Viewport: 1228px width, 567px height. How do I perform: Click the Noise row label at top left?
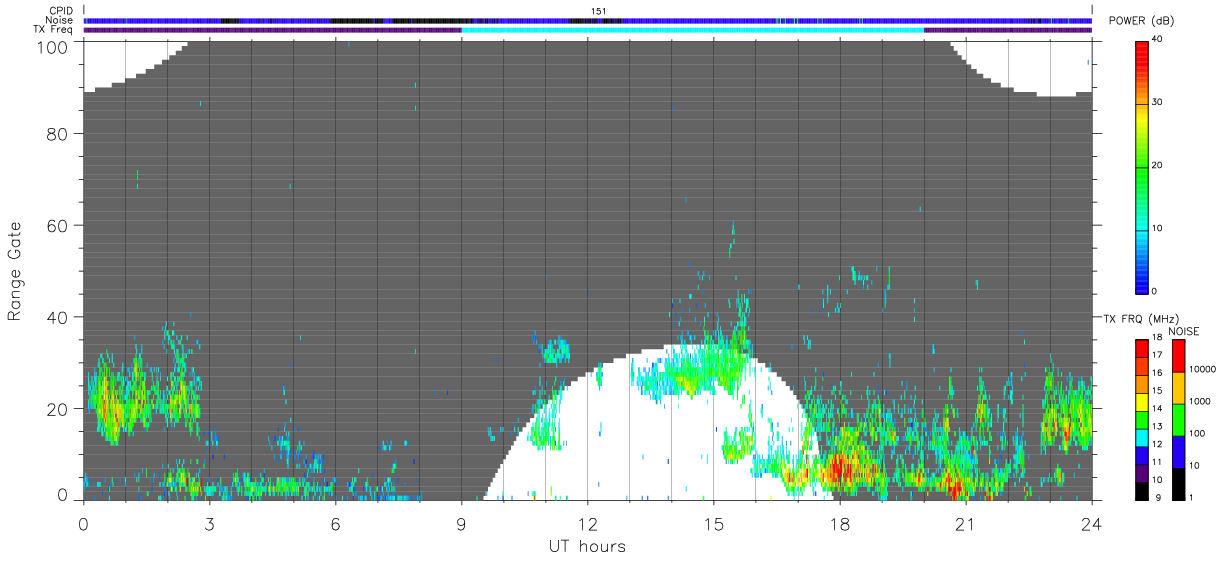click(x=59, y=20)
